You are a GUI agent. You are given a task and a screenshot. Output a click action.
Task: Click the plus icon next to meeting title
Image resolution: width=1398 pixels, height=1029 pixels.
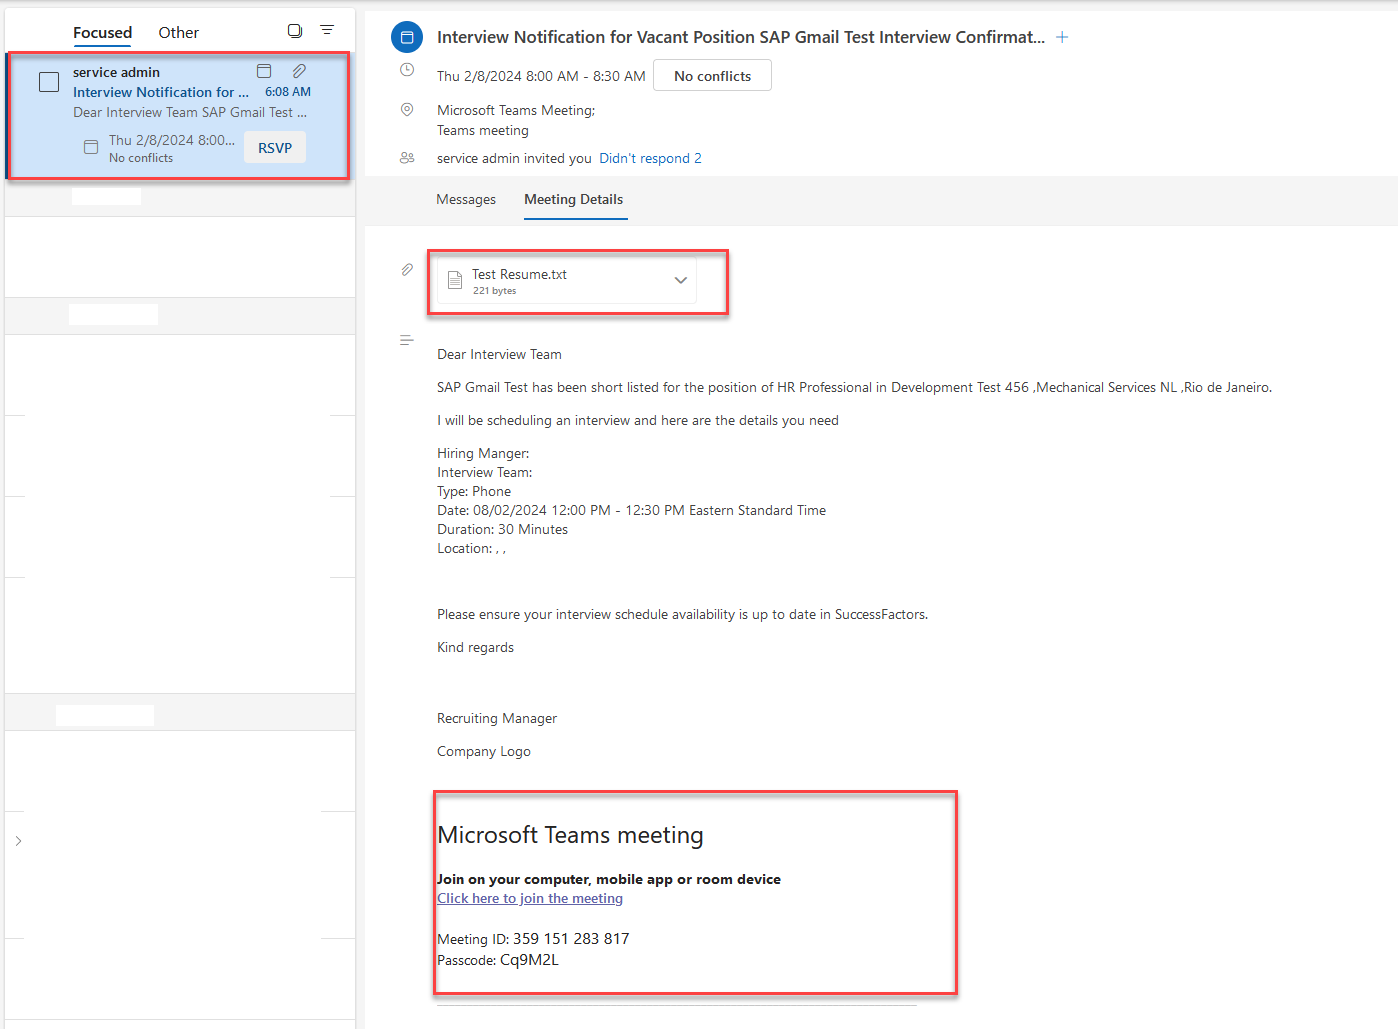(1062, 37)
